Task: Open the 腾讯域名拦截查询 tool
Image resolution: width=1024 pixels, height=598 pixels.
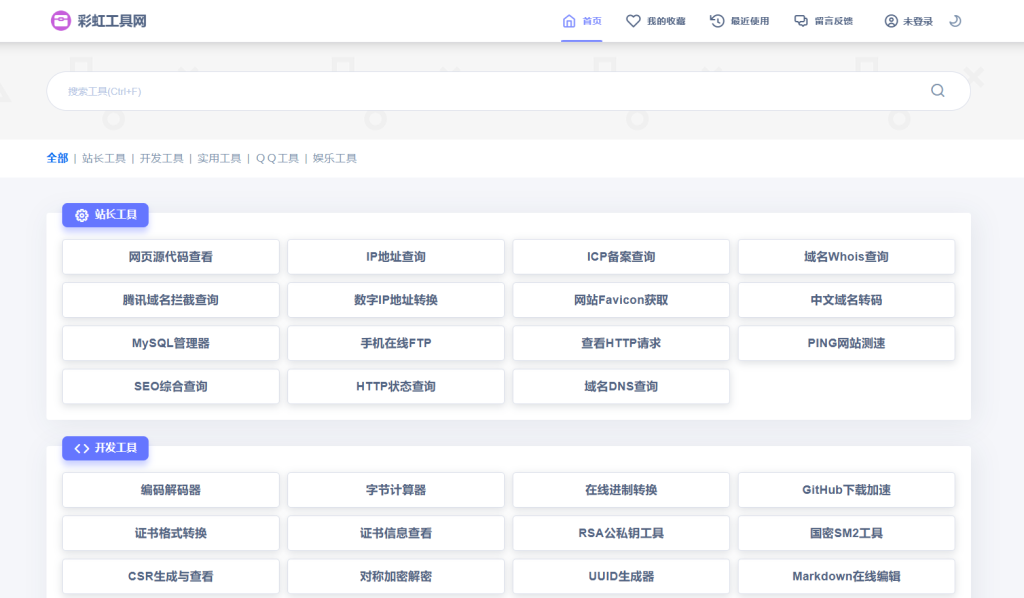Action: pos(170,300)
